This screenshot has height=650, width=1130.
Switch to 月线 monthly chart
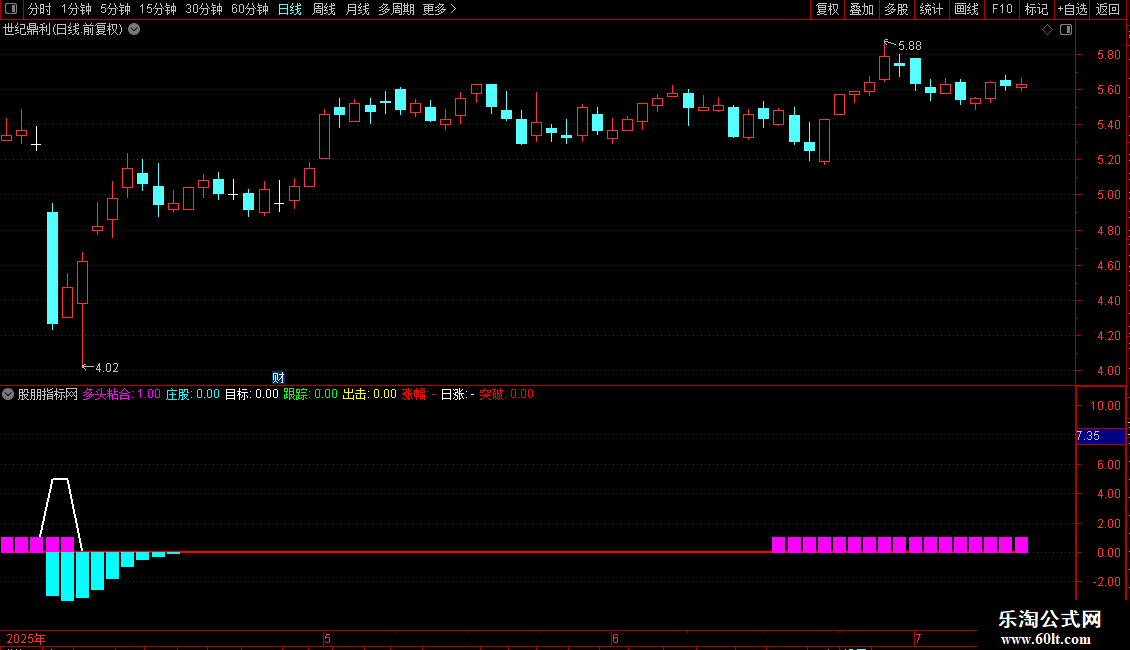(x=357, y=9)
